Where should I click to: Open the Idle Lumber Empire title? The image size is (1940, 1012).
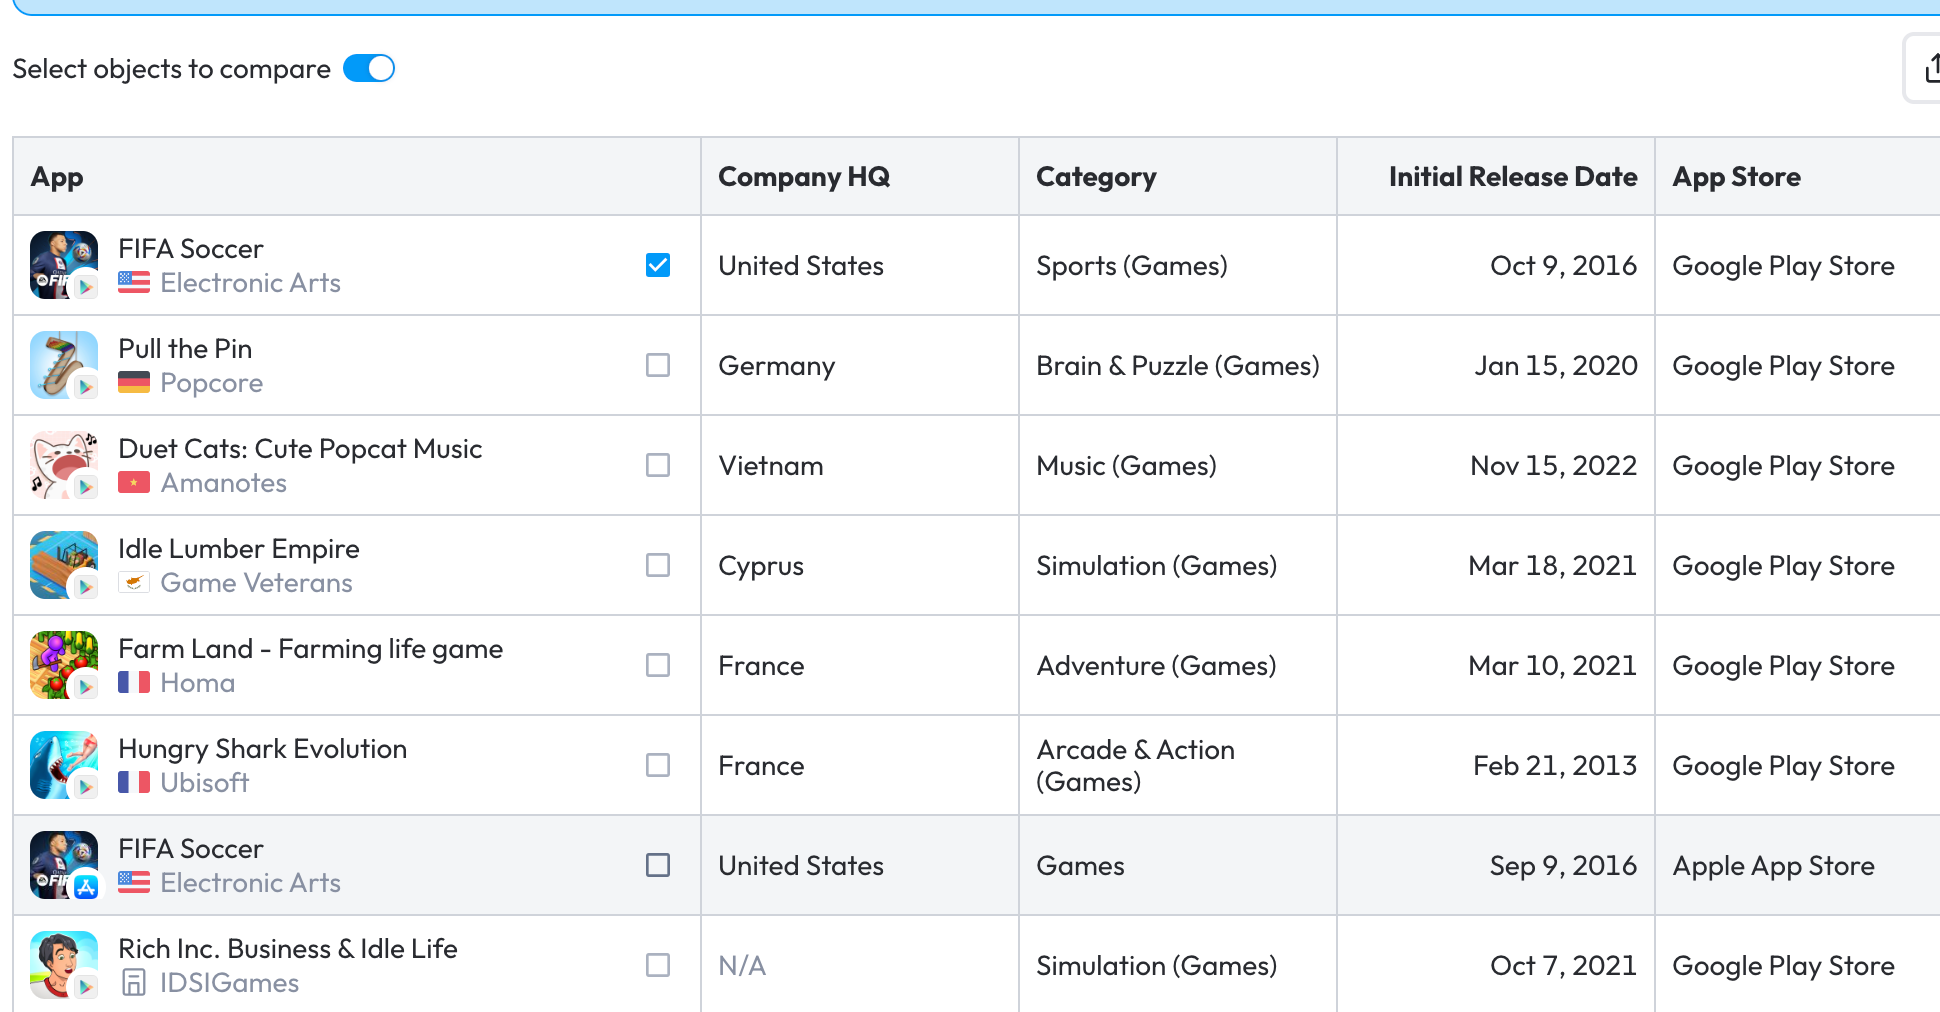[x=238, y=548]
